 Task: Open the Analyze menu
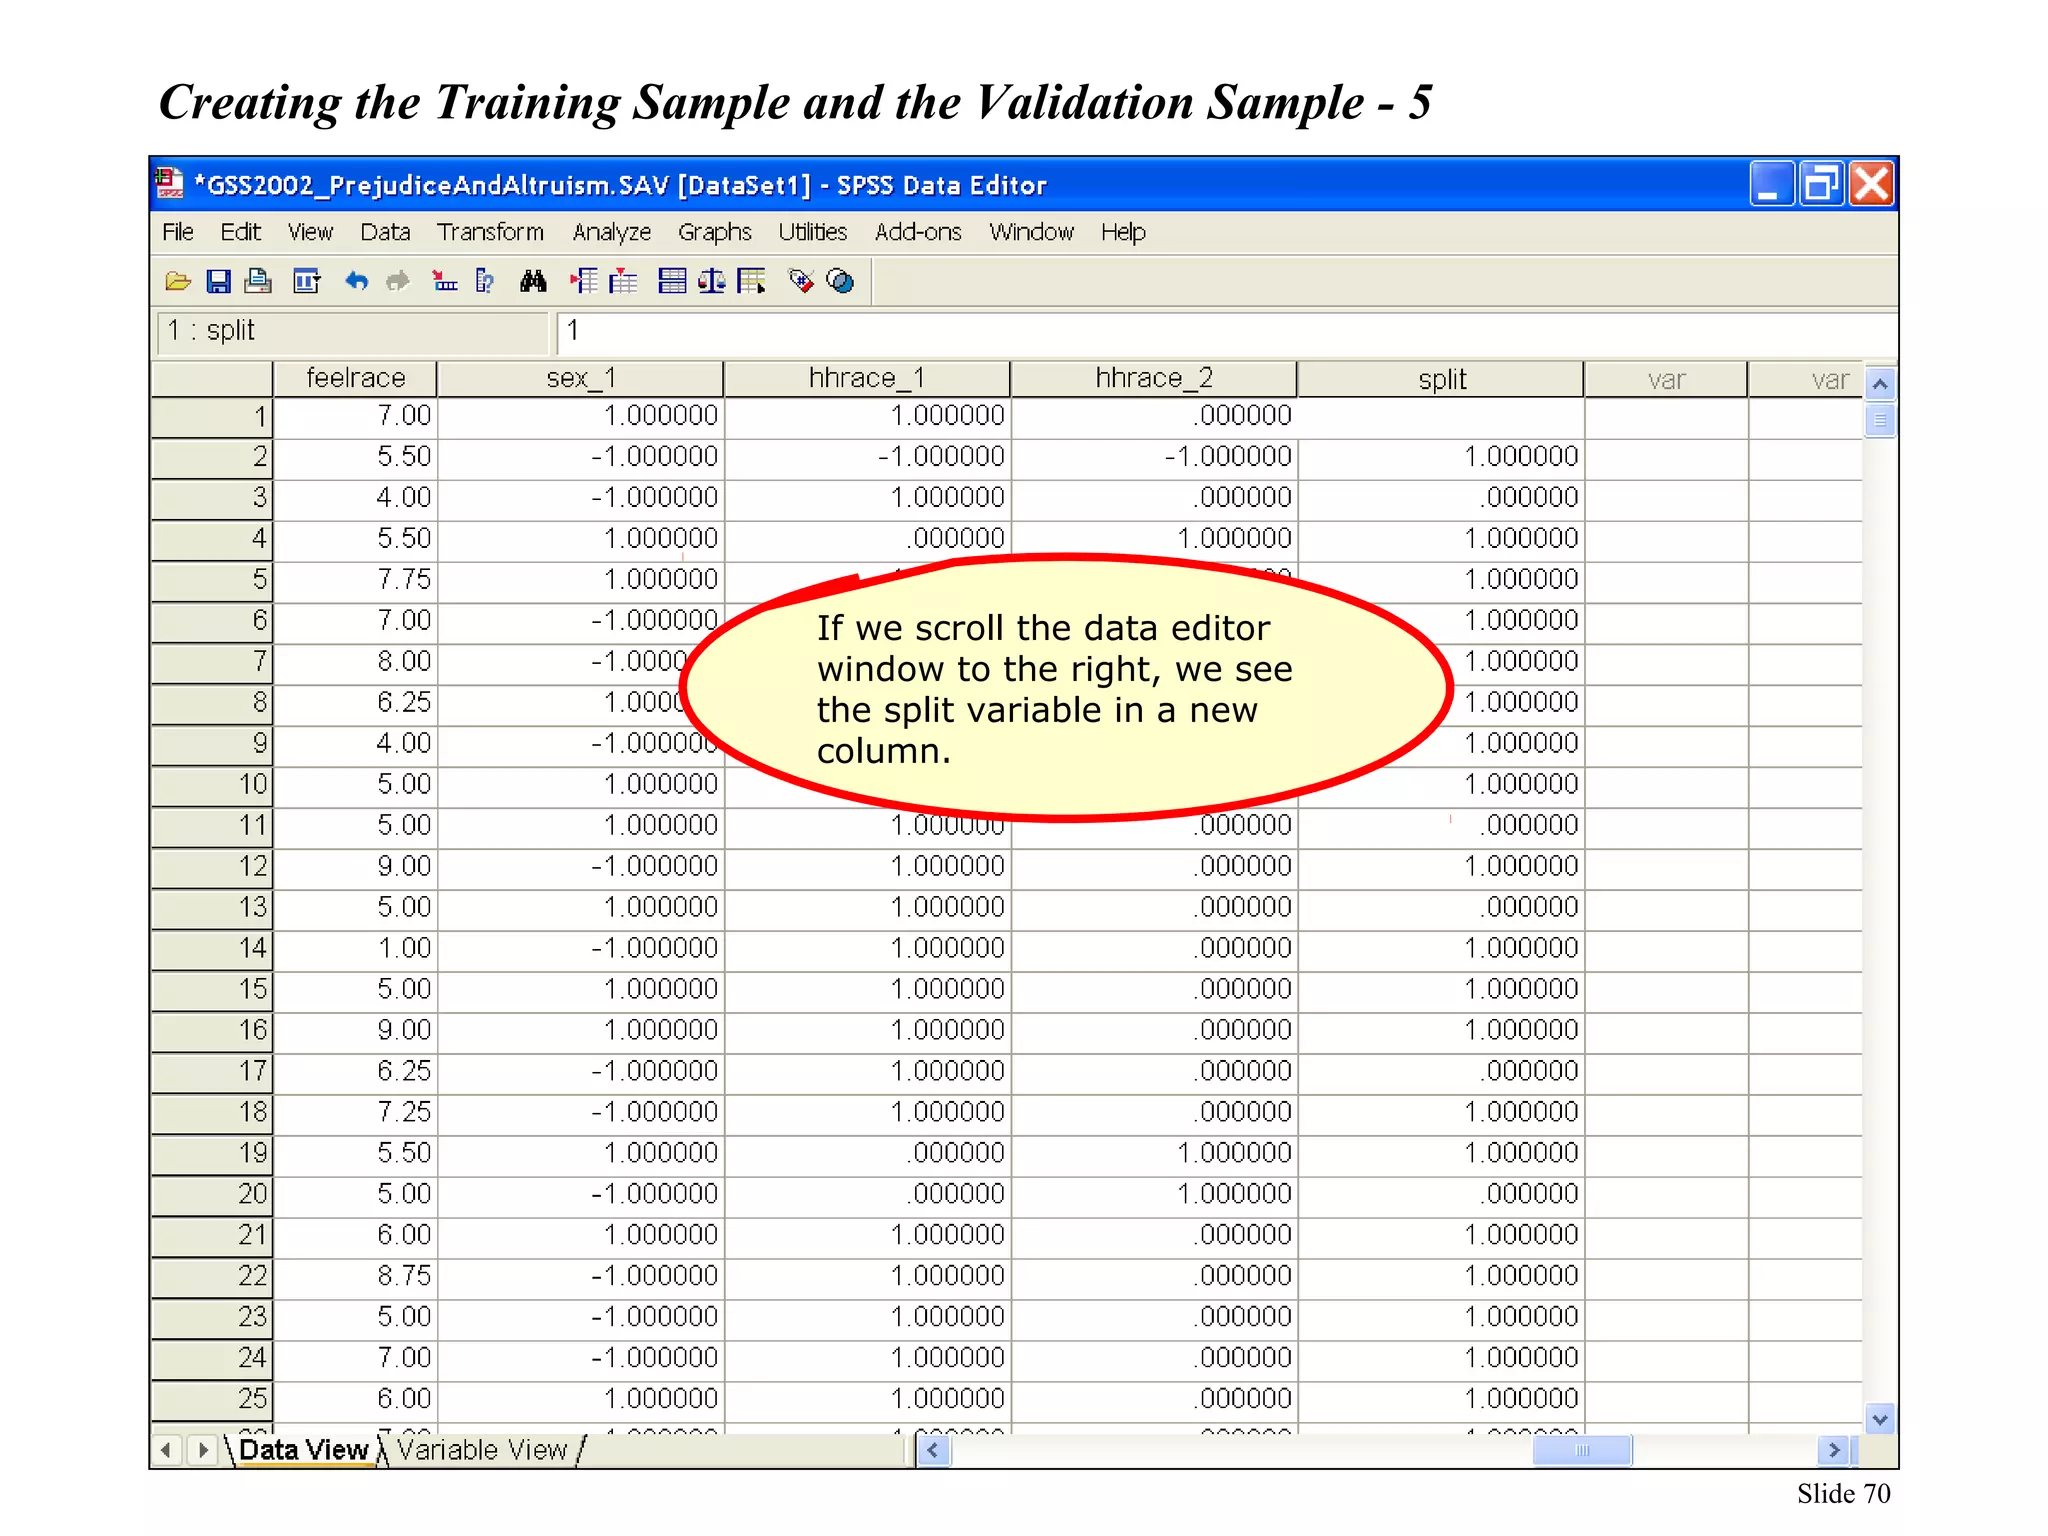point(611,232)
